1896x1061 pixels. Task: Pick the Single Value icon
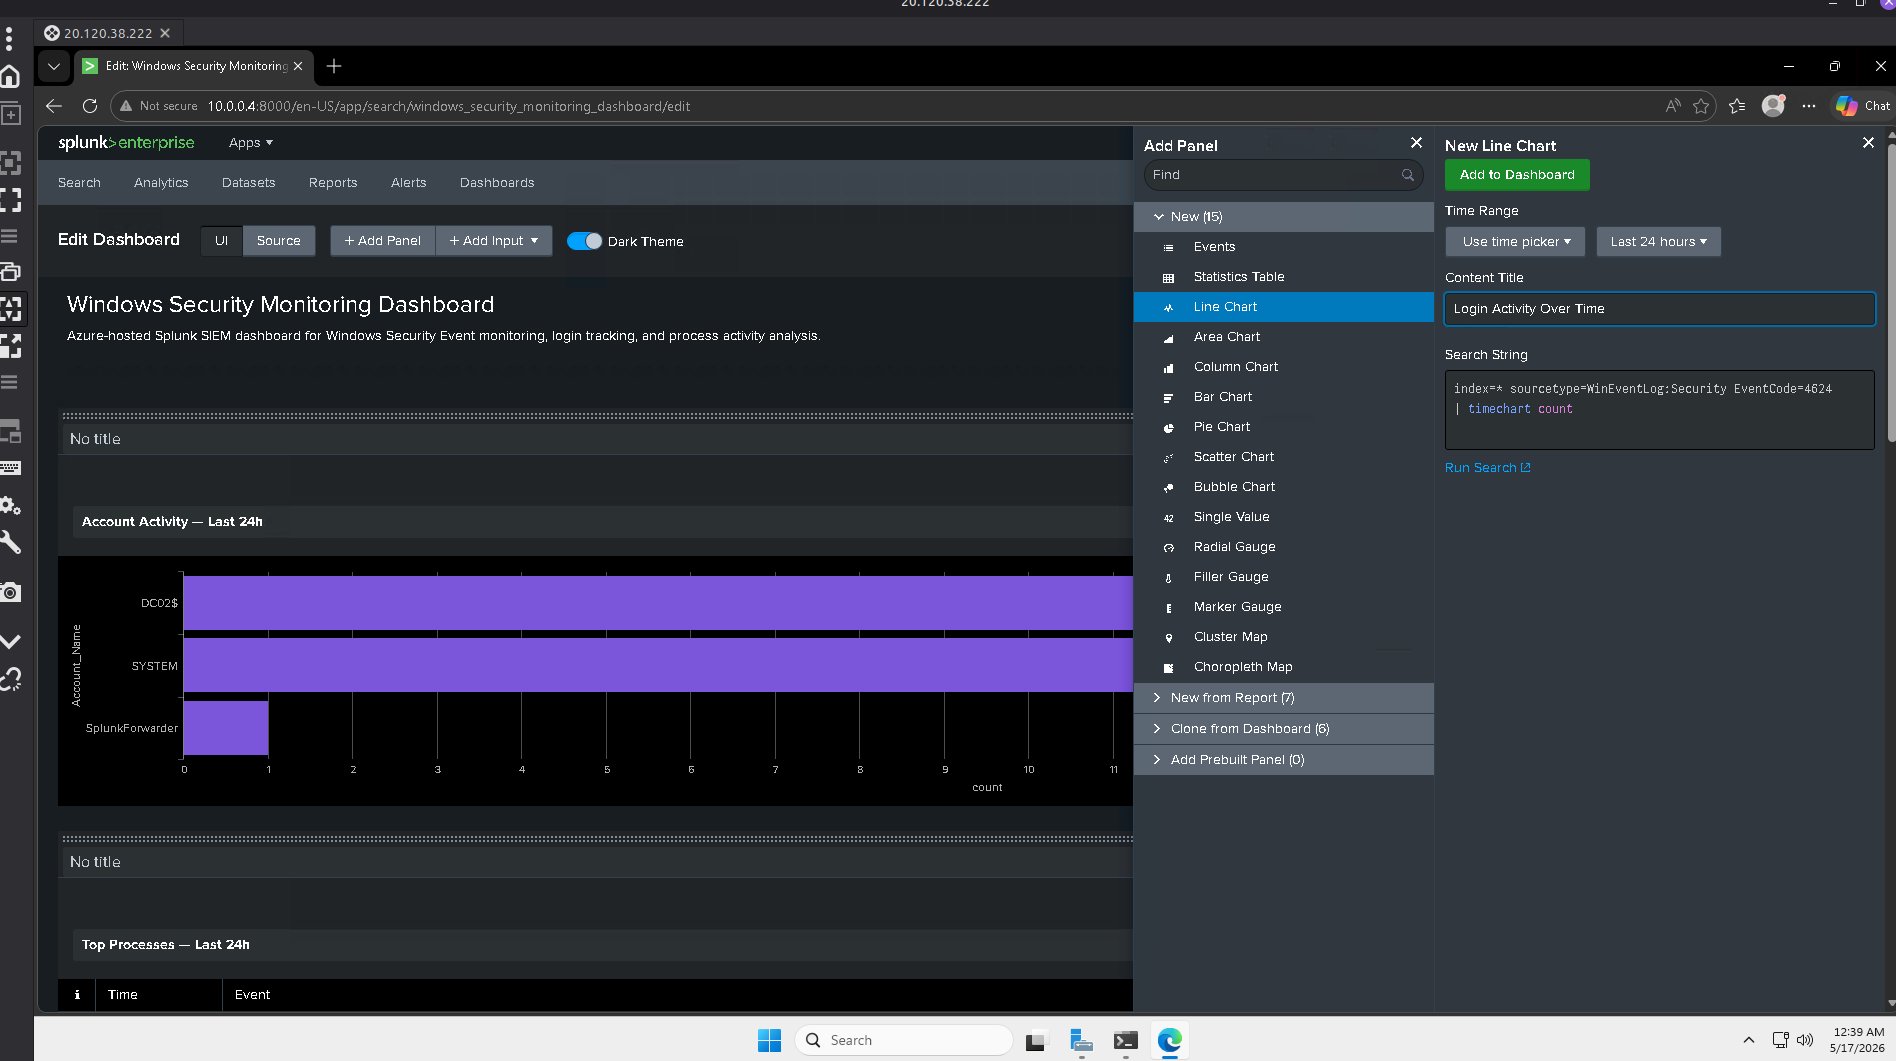[1168, 518]
